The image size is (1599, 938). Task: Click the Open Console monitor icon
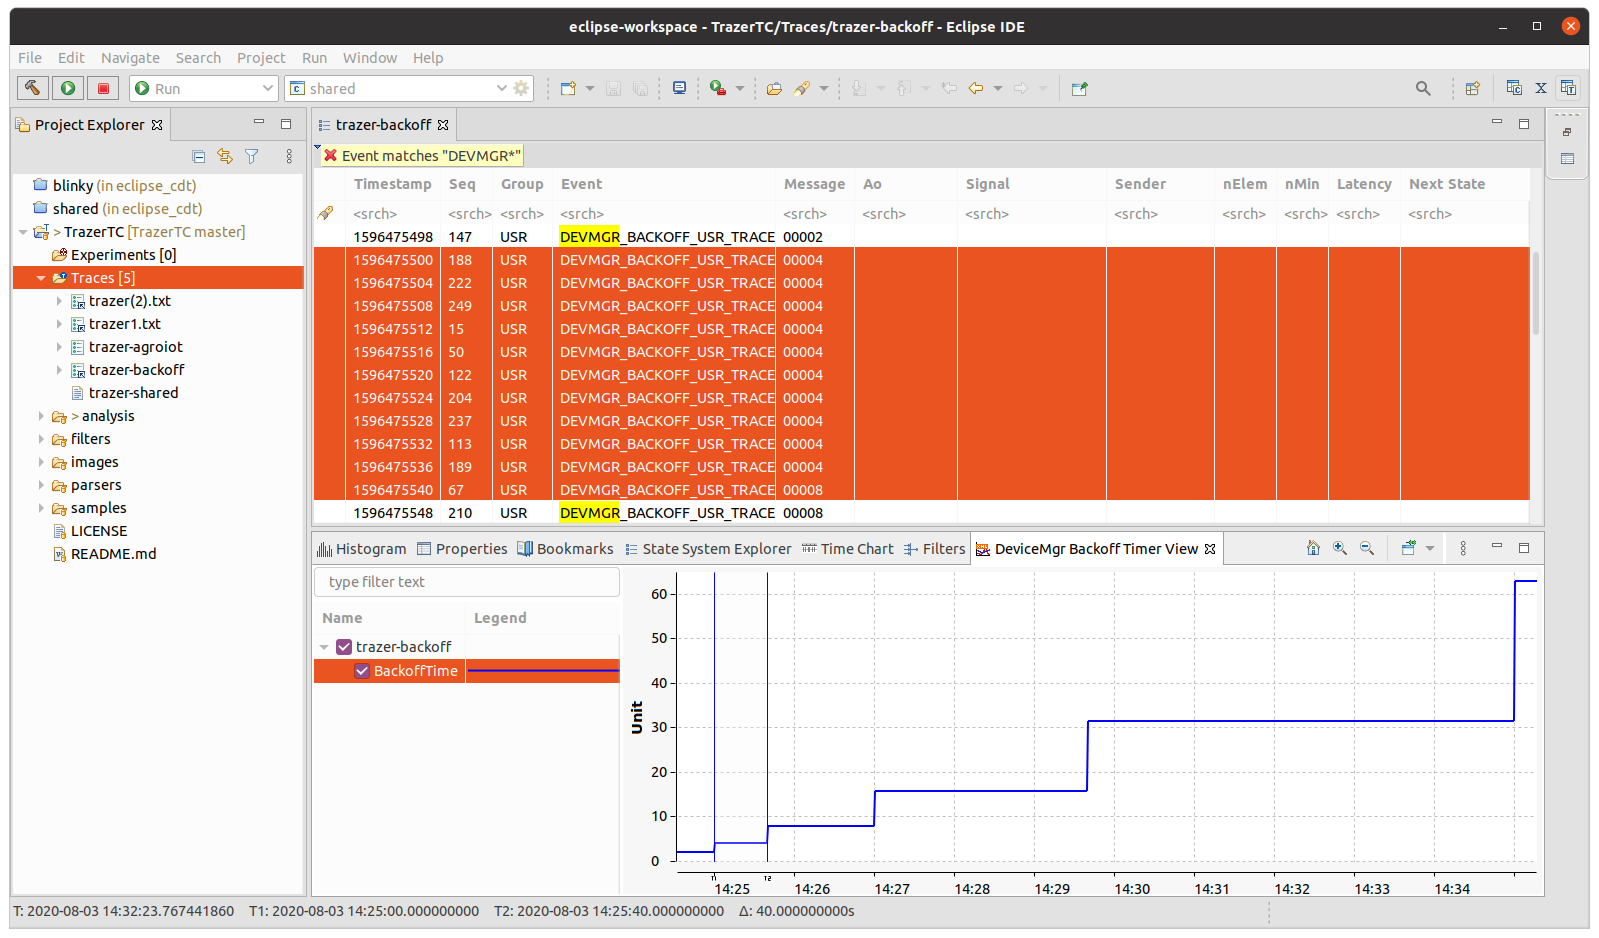pyautogui.click(x=679, y=88)
